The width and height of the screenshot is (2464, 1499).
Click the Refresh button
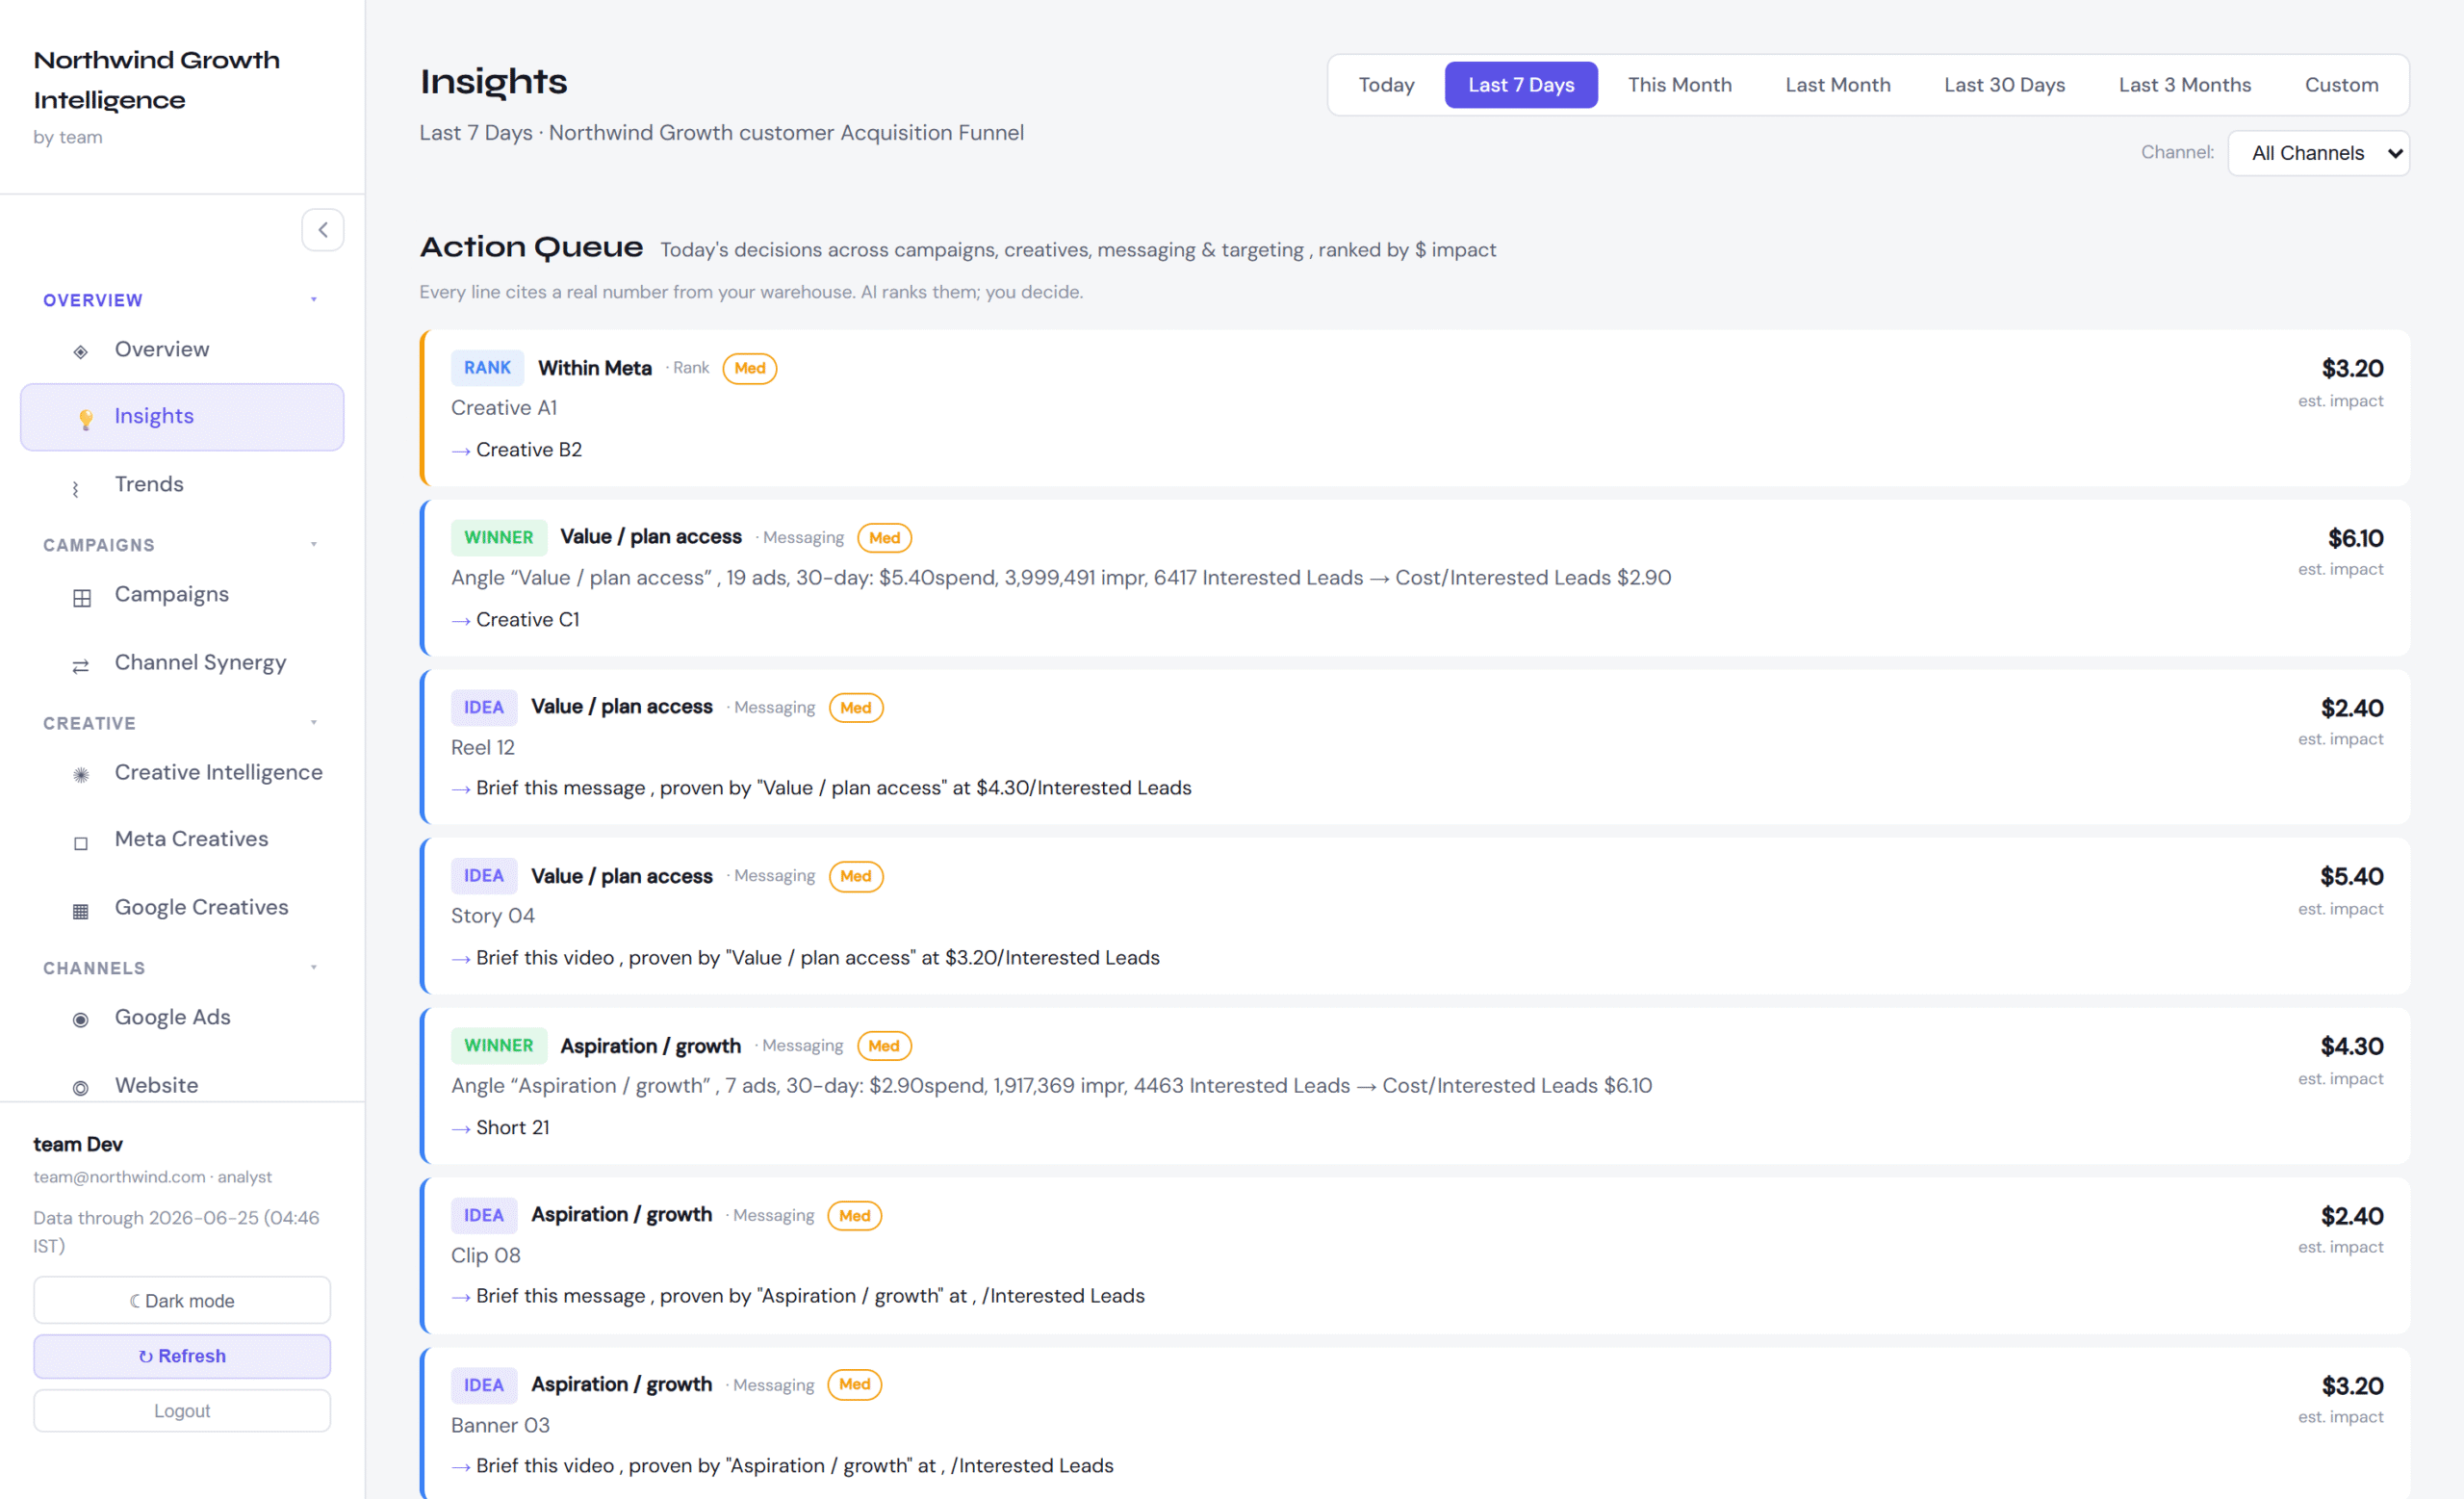pyautogui.click(x=182, y=1356)
